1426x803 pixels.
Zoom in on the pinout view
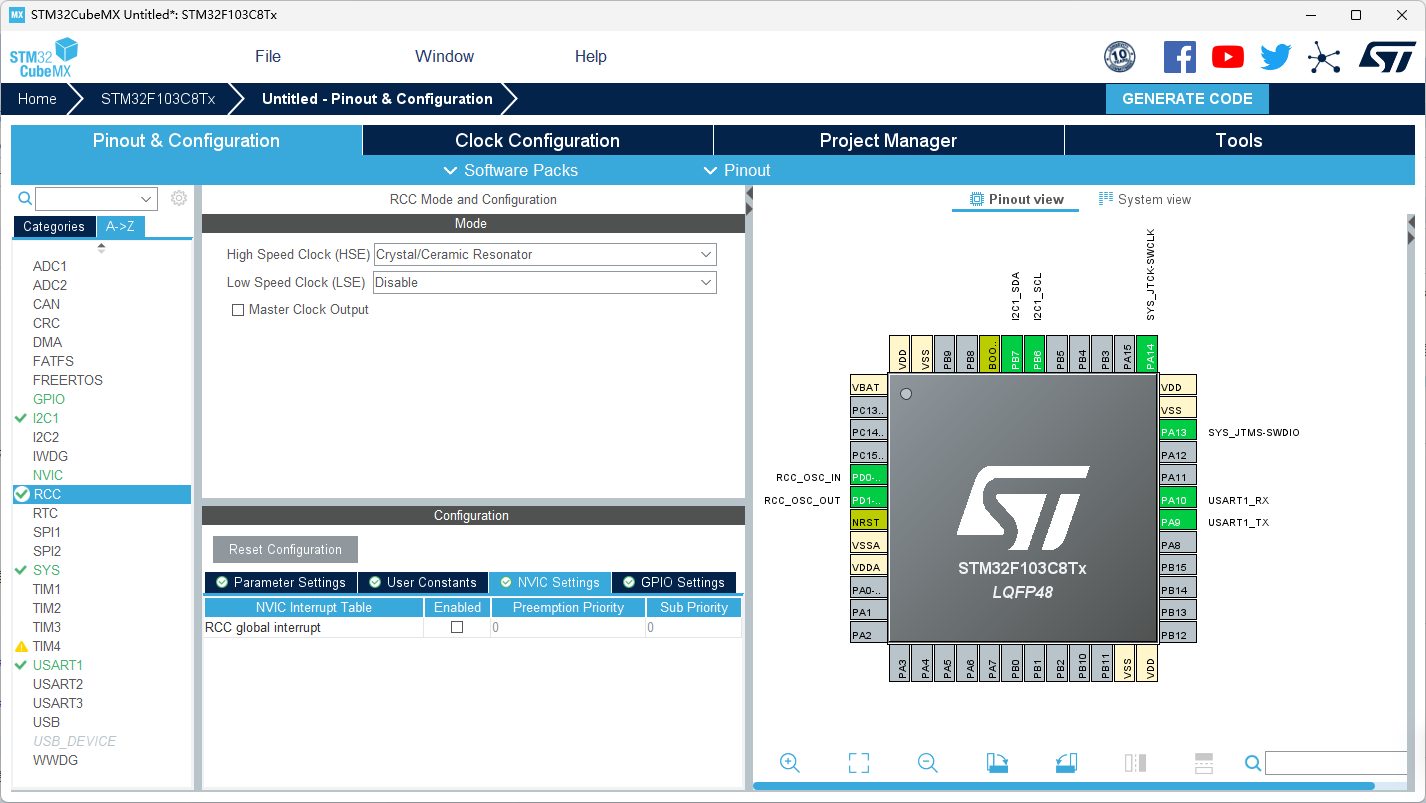(790, 763)
